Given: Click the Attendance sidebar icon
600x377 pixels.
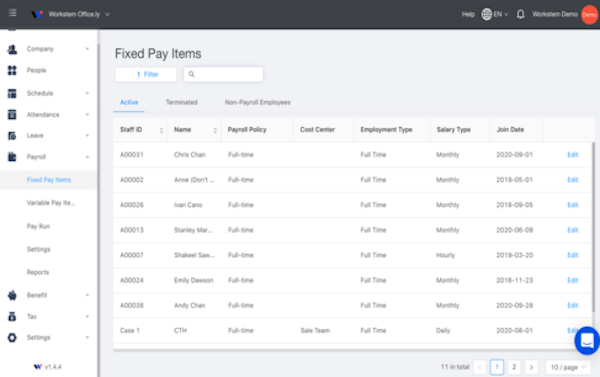Looking at the screenshot, I should point(12,114).
